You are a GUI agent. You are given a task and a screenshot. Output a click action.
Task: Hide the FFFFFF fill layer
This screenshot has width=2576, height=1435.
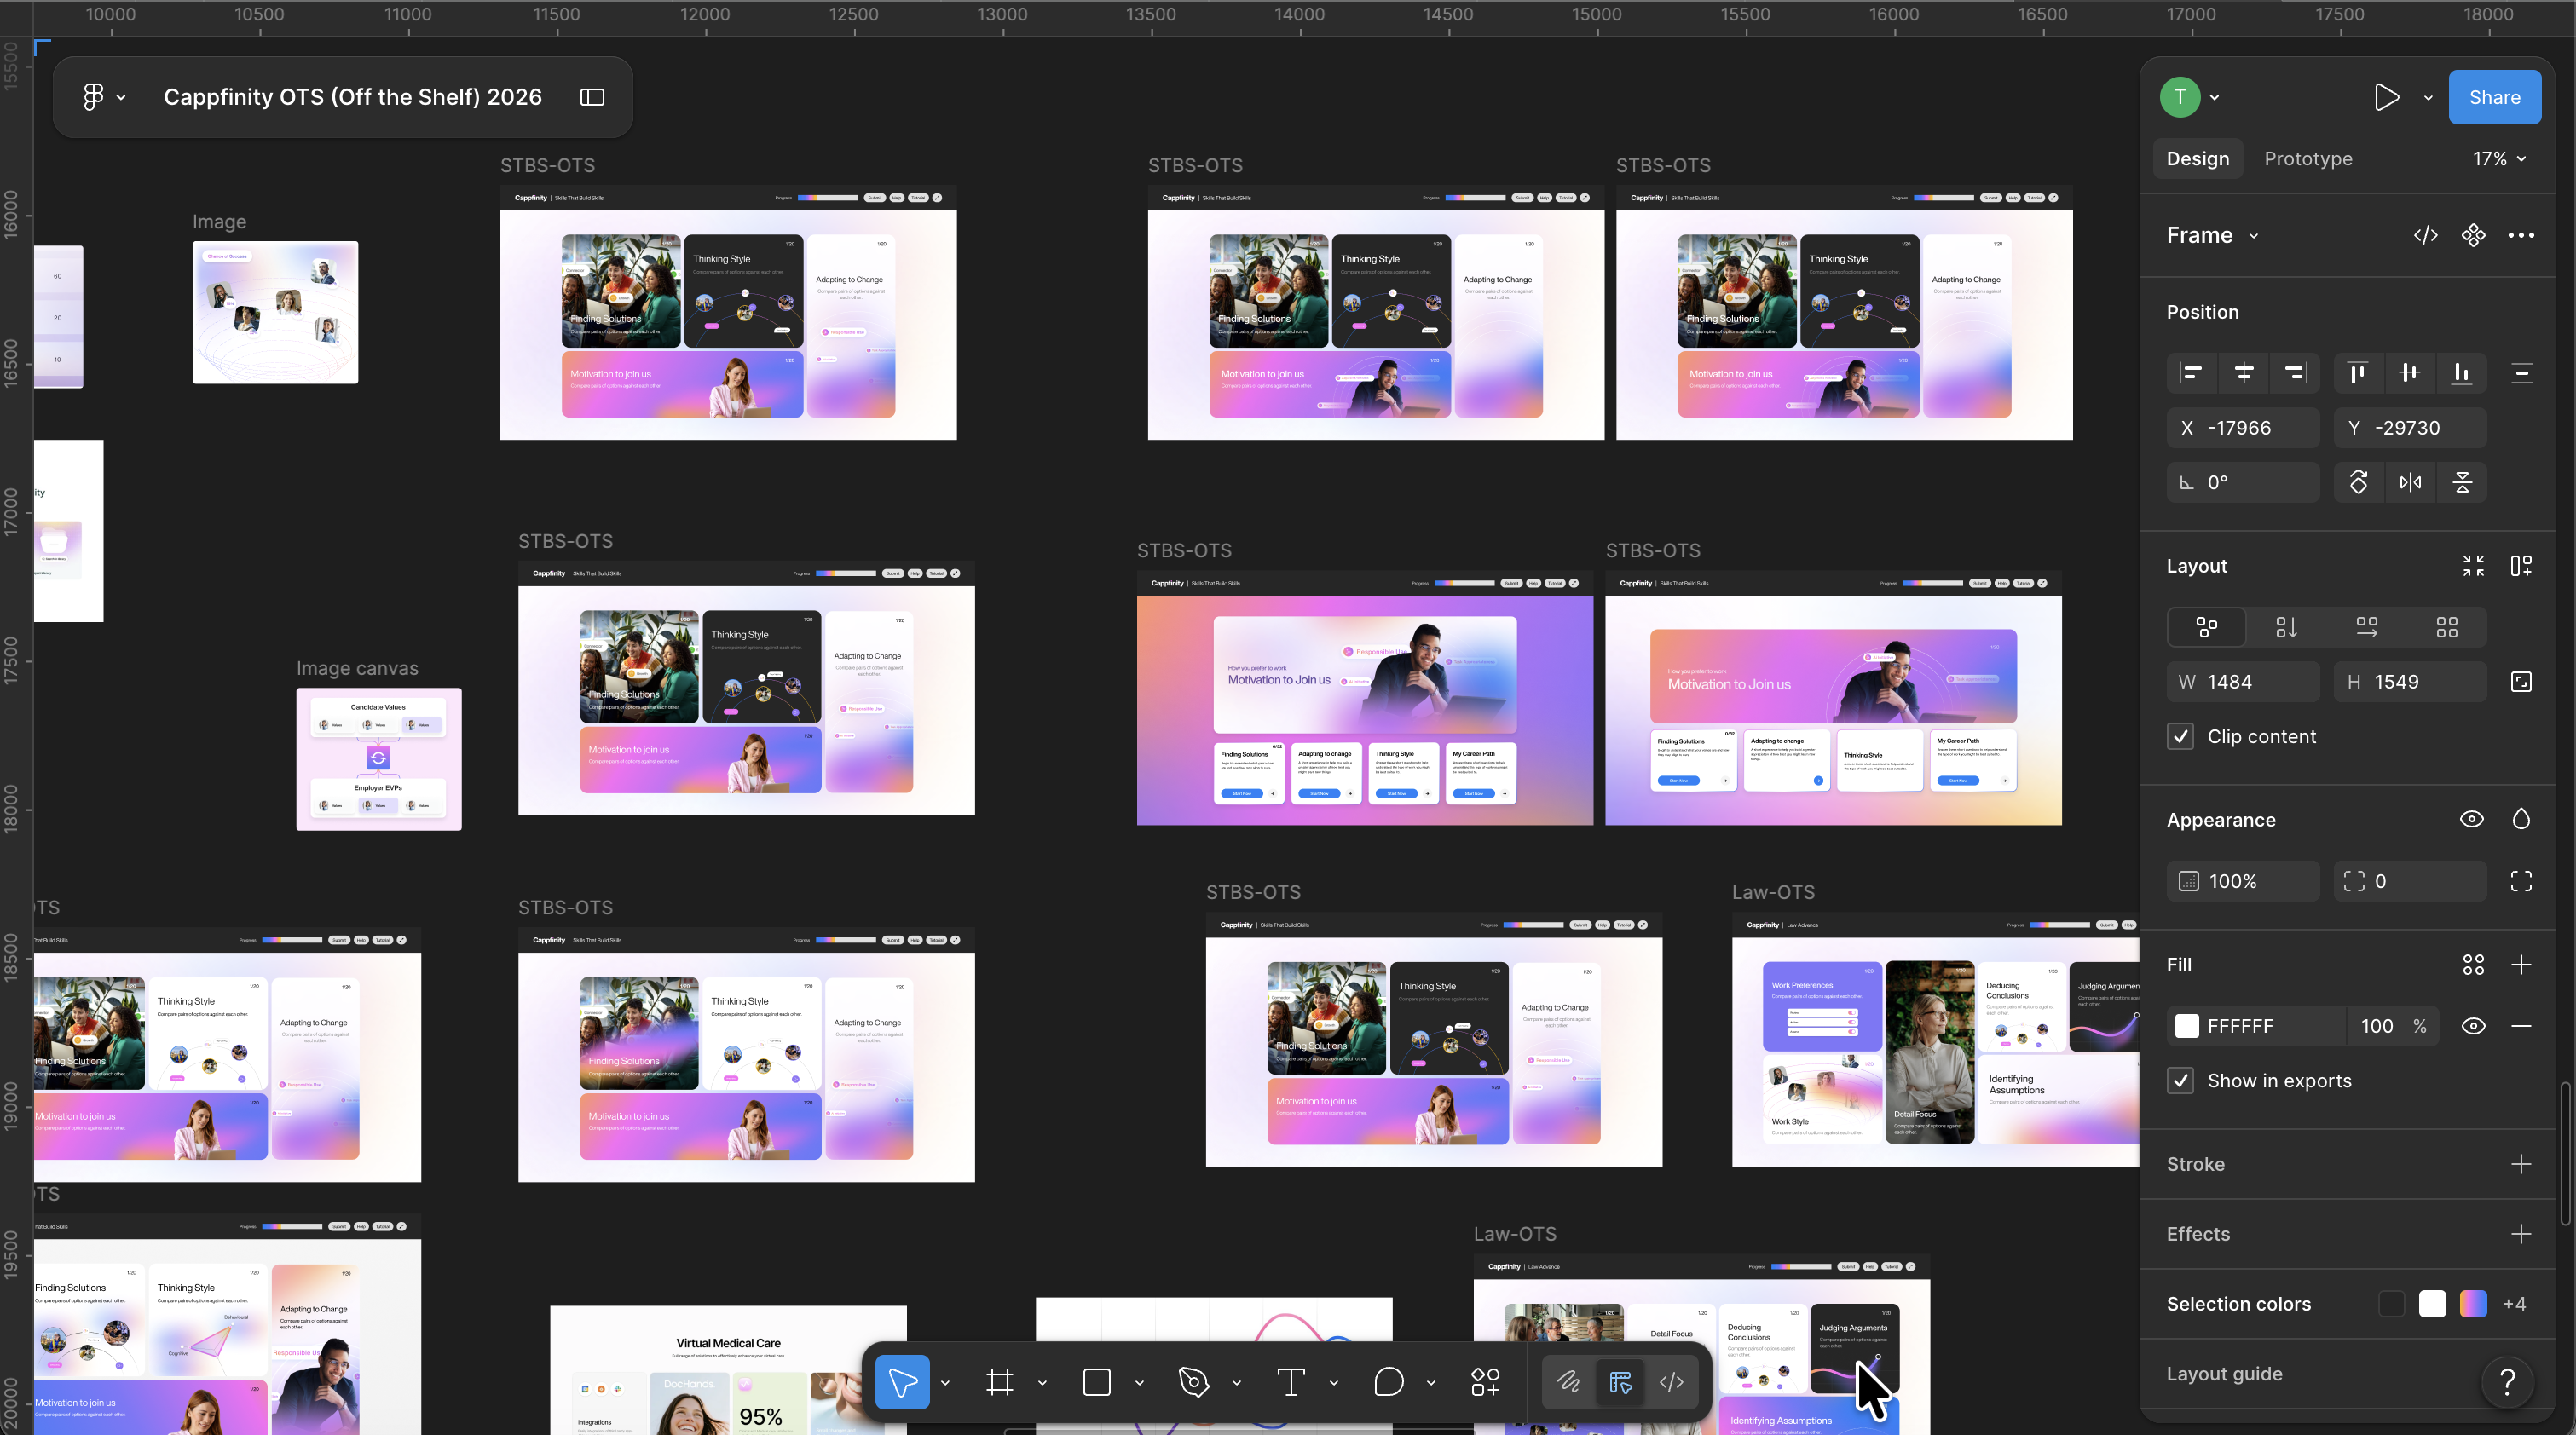click(2473, 1026)
